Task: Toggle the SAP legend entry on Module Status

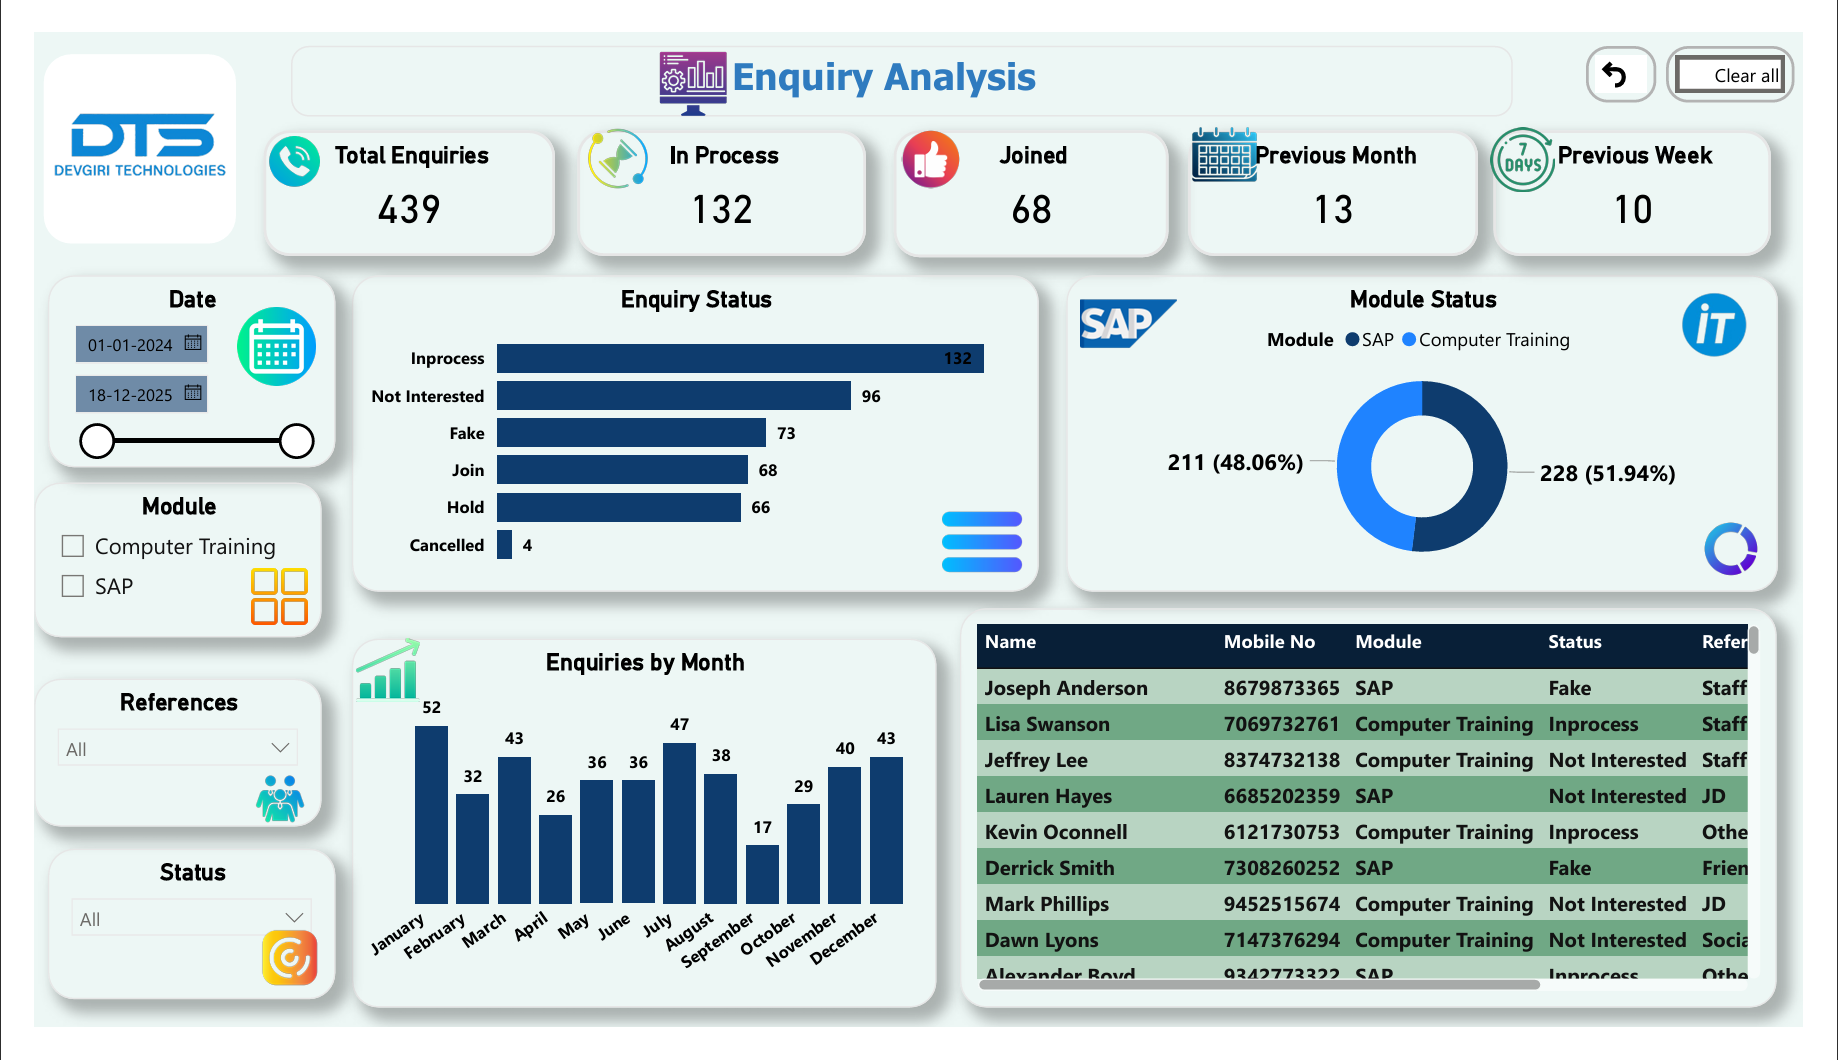Action: 1370,339
